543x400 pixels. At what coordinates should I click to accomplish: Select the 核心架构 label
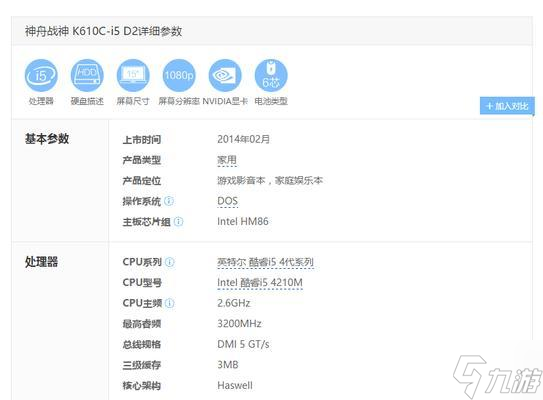click(x=142, y=385)
